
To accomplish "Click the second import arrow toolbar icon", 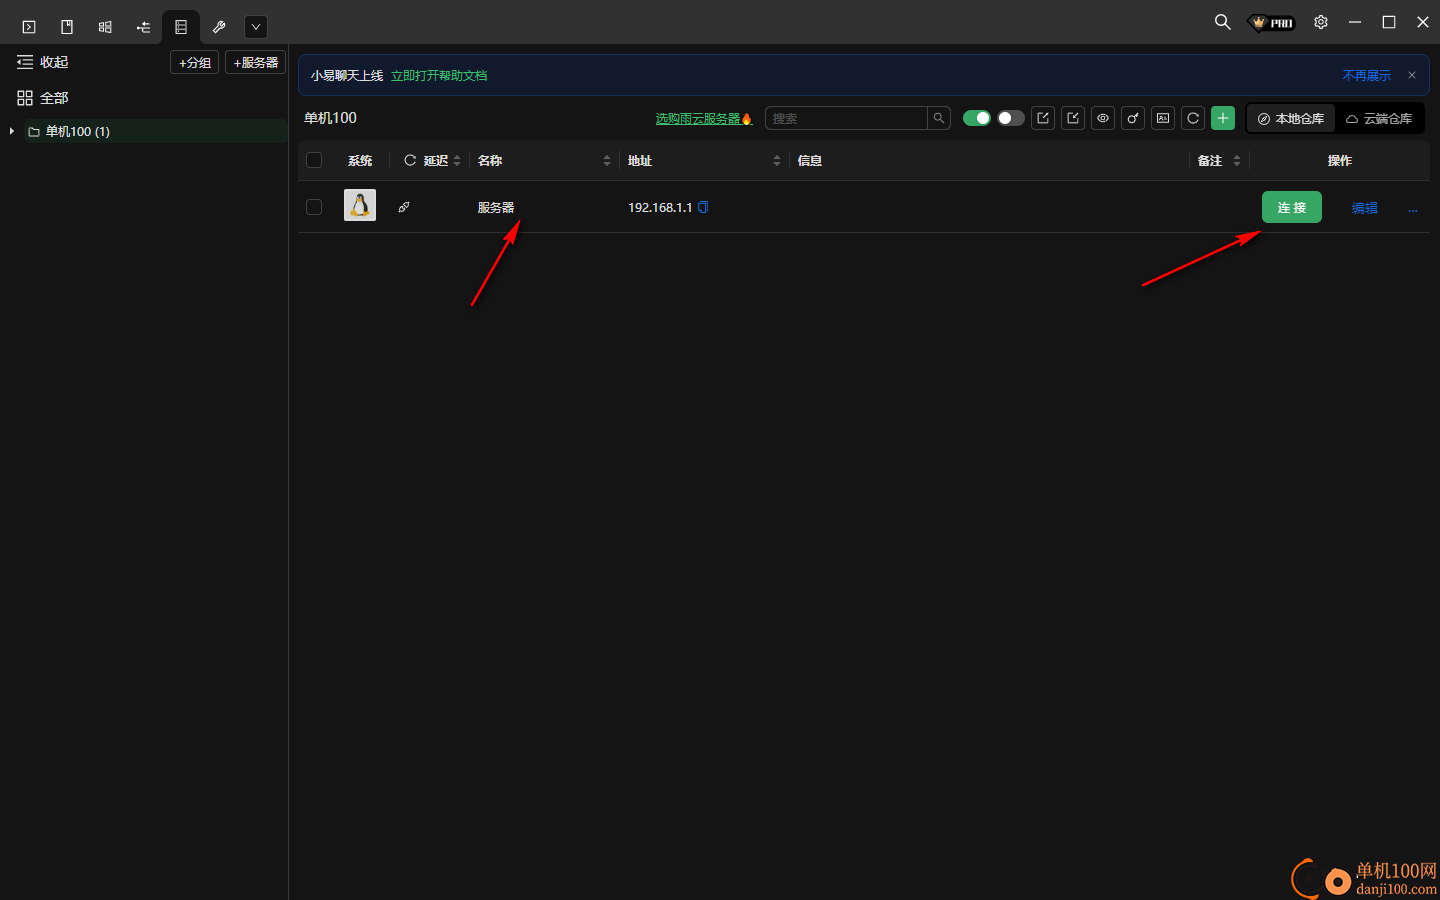I will point(1073,118).
